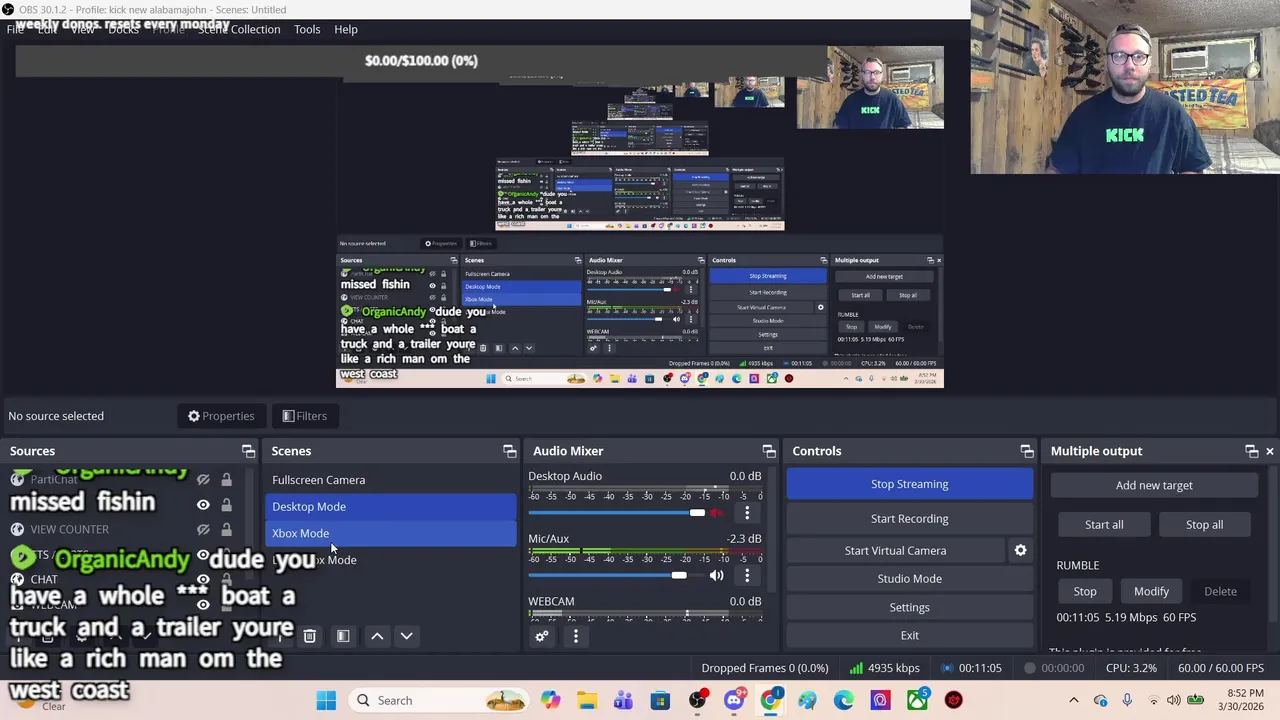Unlock the PartiChat source
The width and height of the screenshot is (1280, 720).
coord(226,480)
